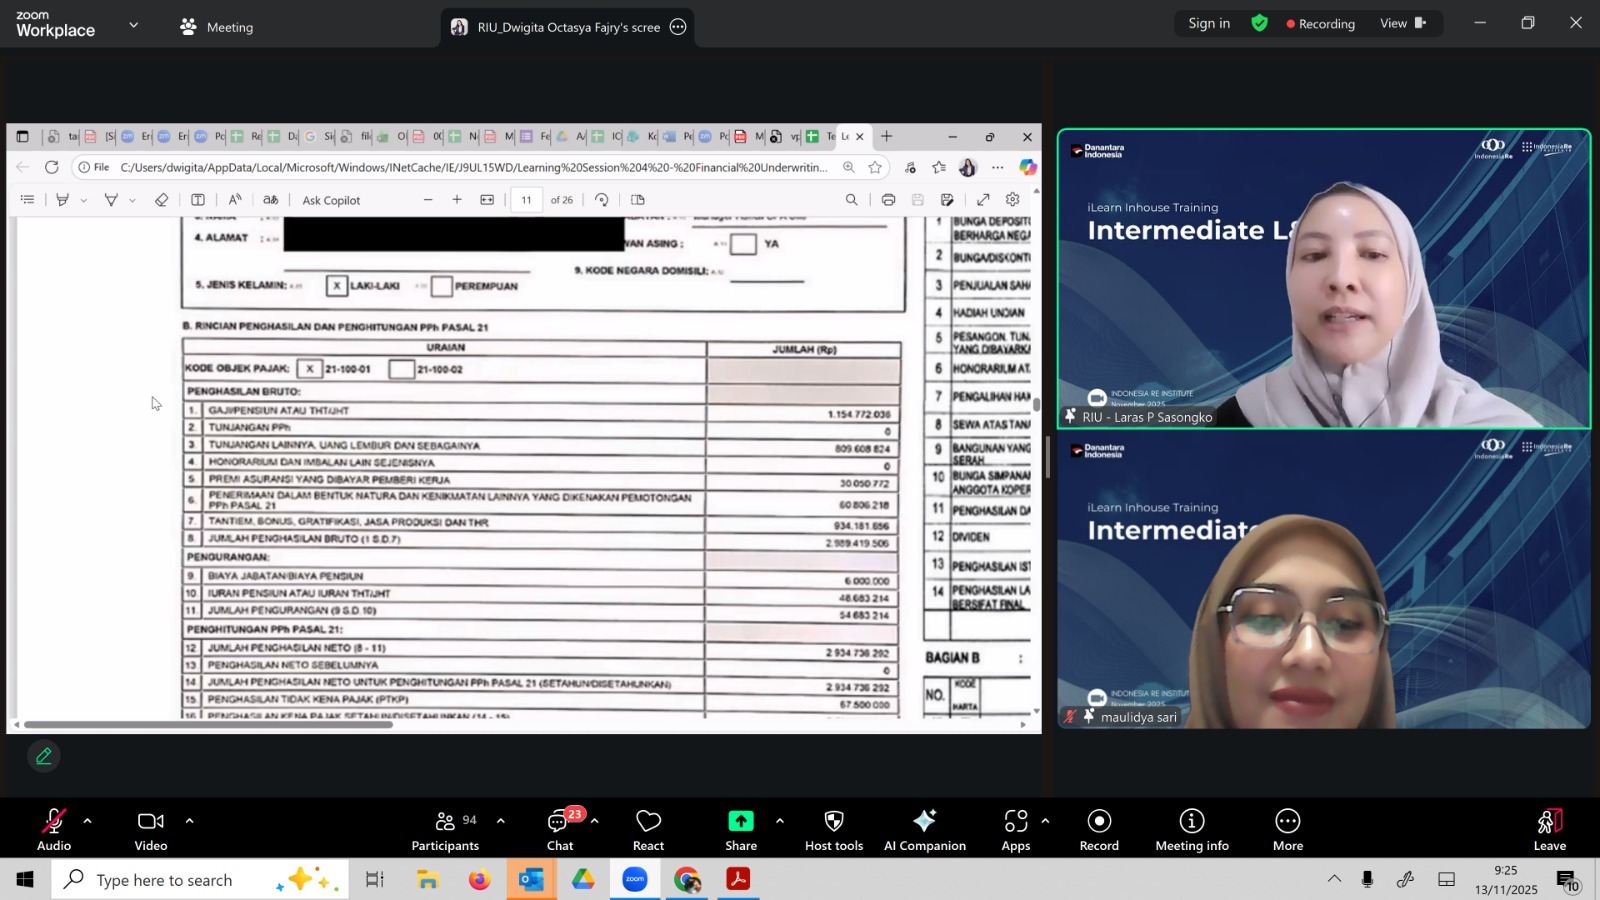Viewport: 1600px width, 900px height.
Task: Click the Sign in button
Action: [x=1209, y=24]
